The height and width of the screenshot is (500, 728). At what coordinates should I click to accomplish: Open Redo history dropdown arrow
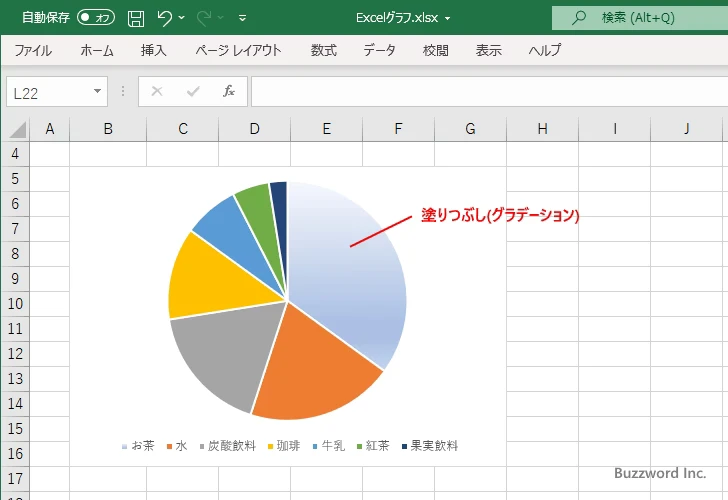click(x=221, y=18)
